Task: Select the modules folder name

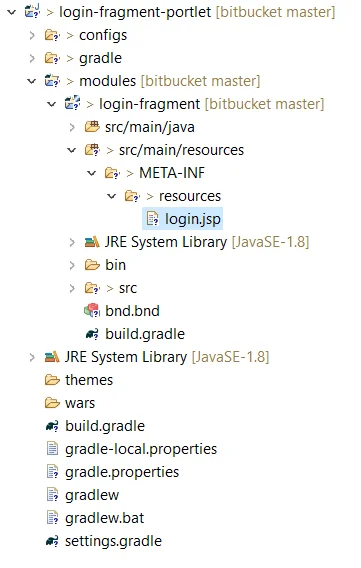Action: pyautogui.click(x=108, y=81)
